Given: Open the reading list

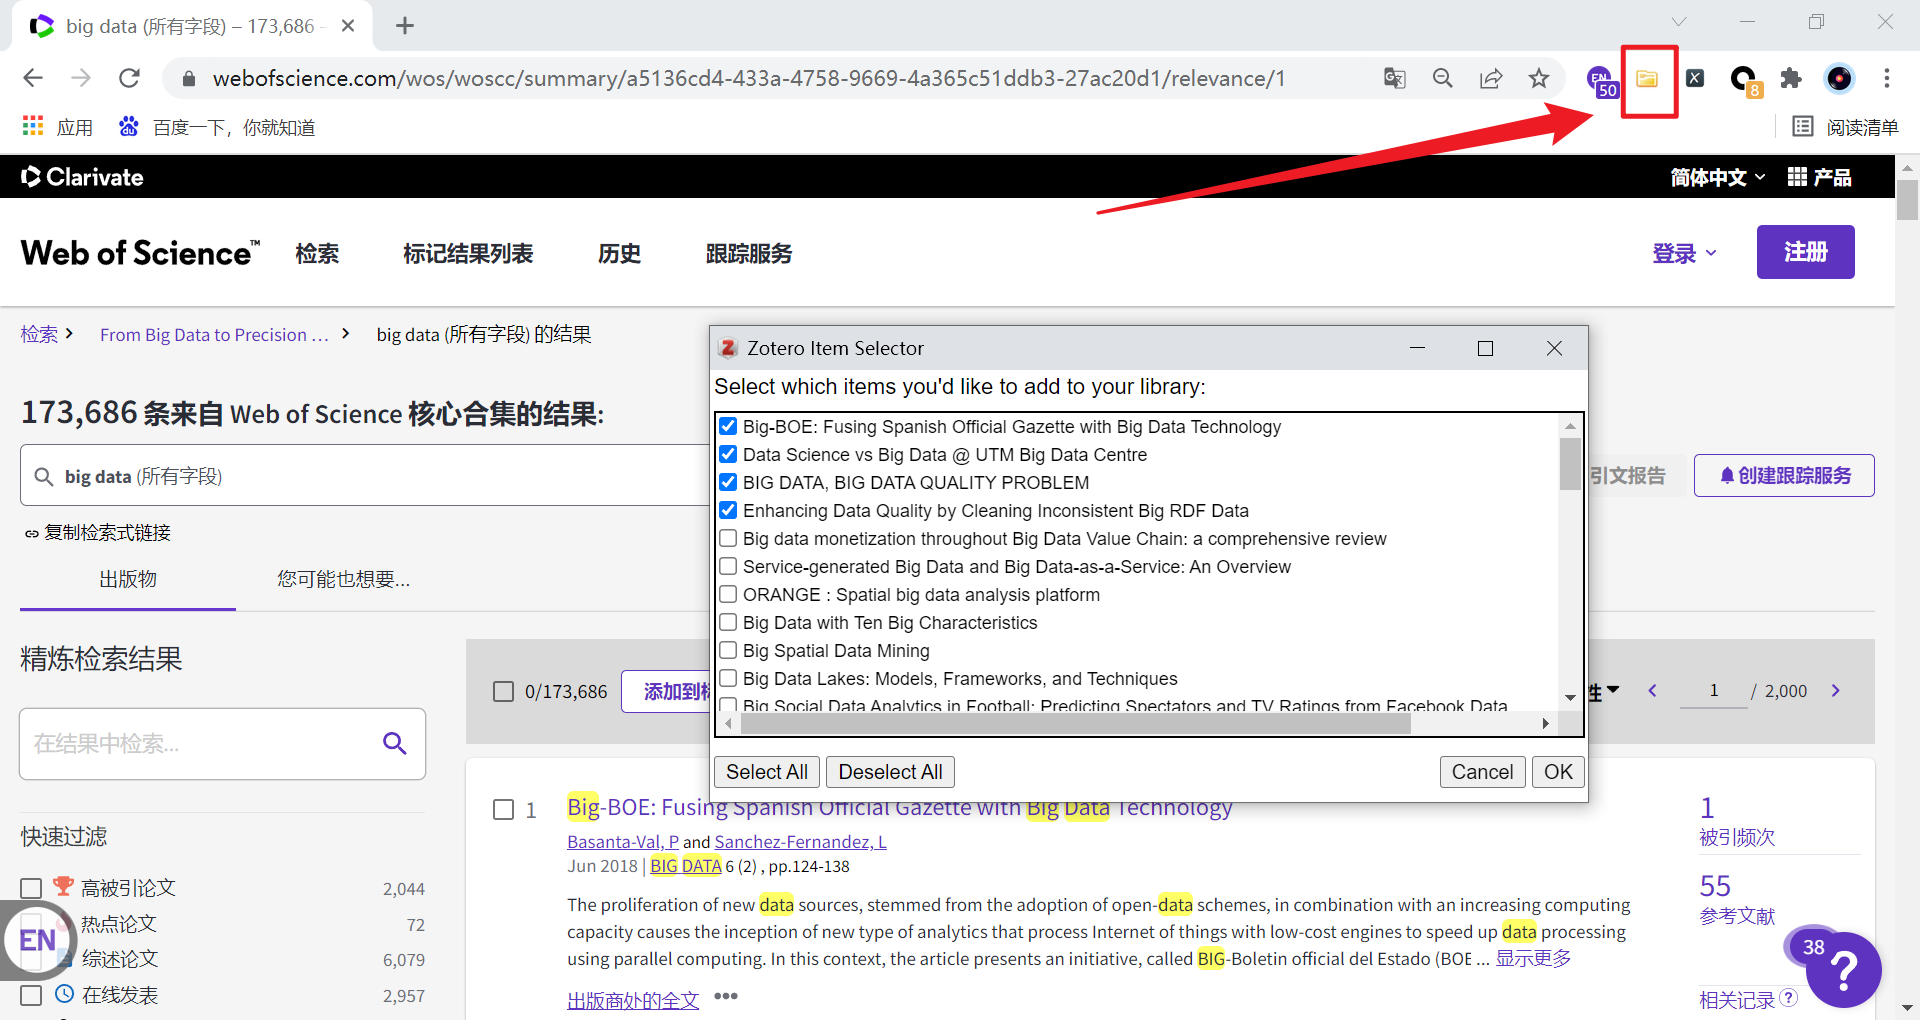Looking at the screenshot, I should point(1845,127).
